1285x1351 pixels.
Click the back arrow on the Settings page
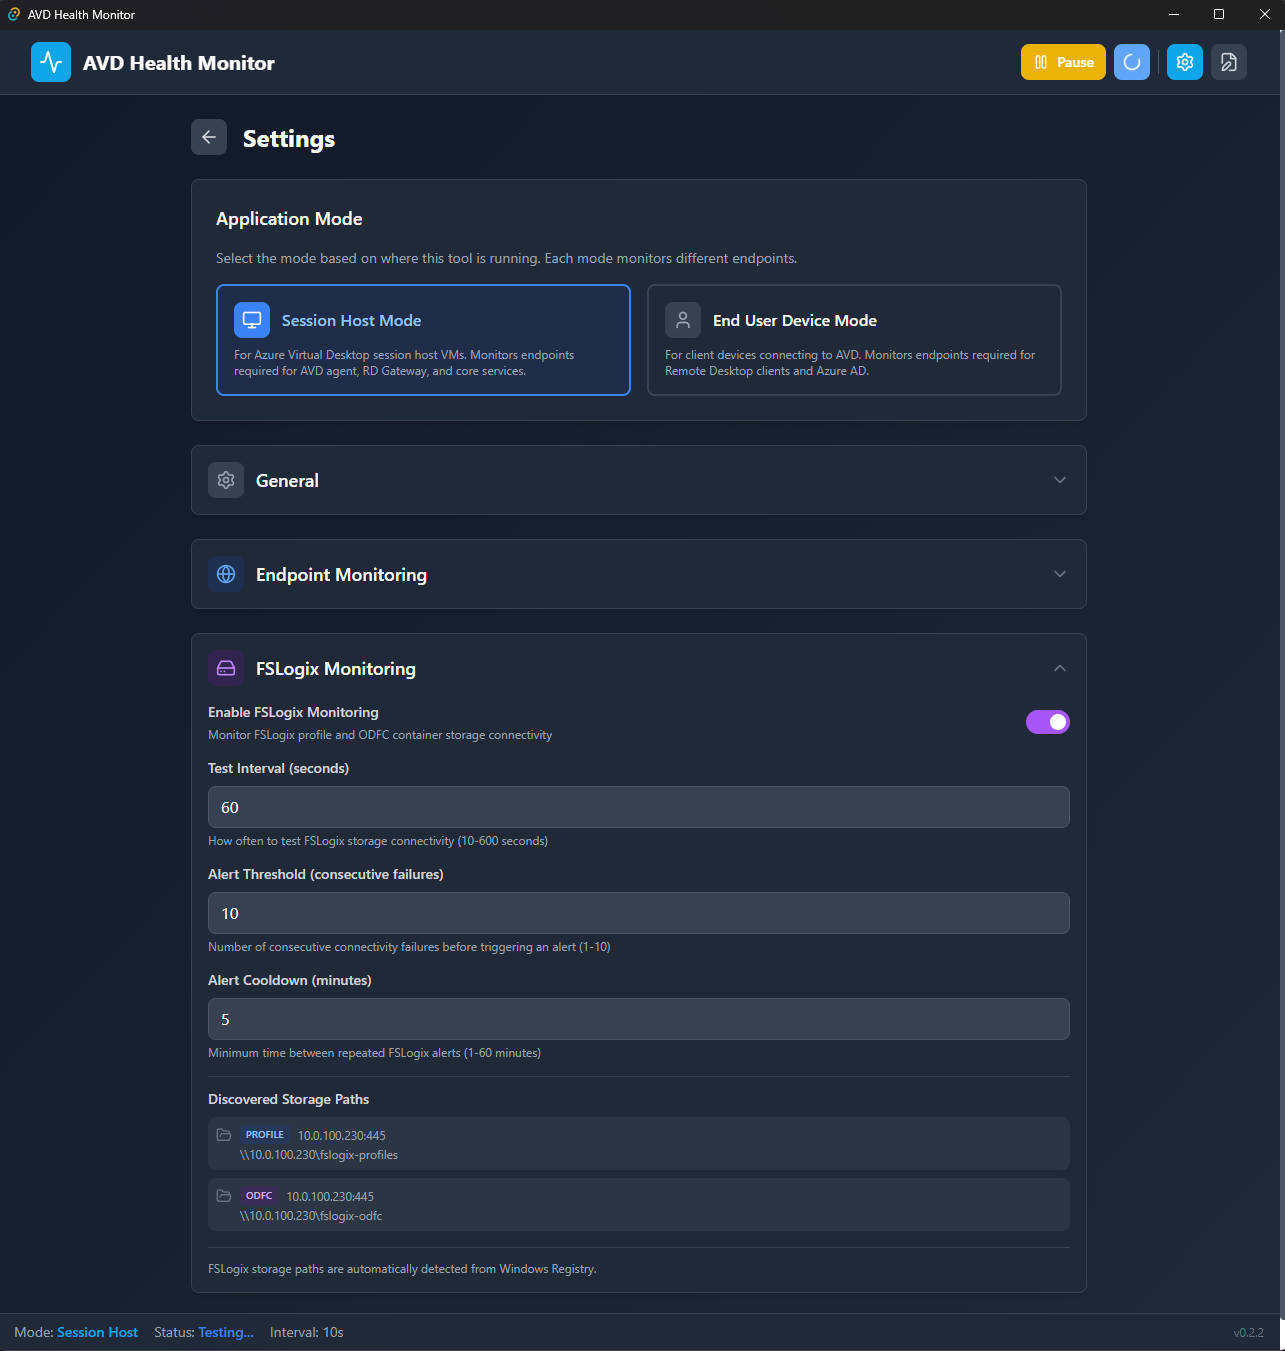(209, 137)
